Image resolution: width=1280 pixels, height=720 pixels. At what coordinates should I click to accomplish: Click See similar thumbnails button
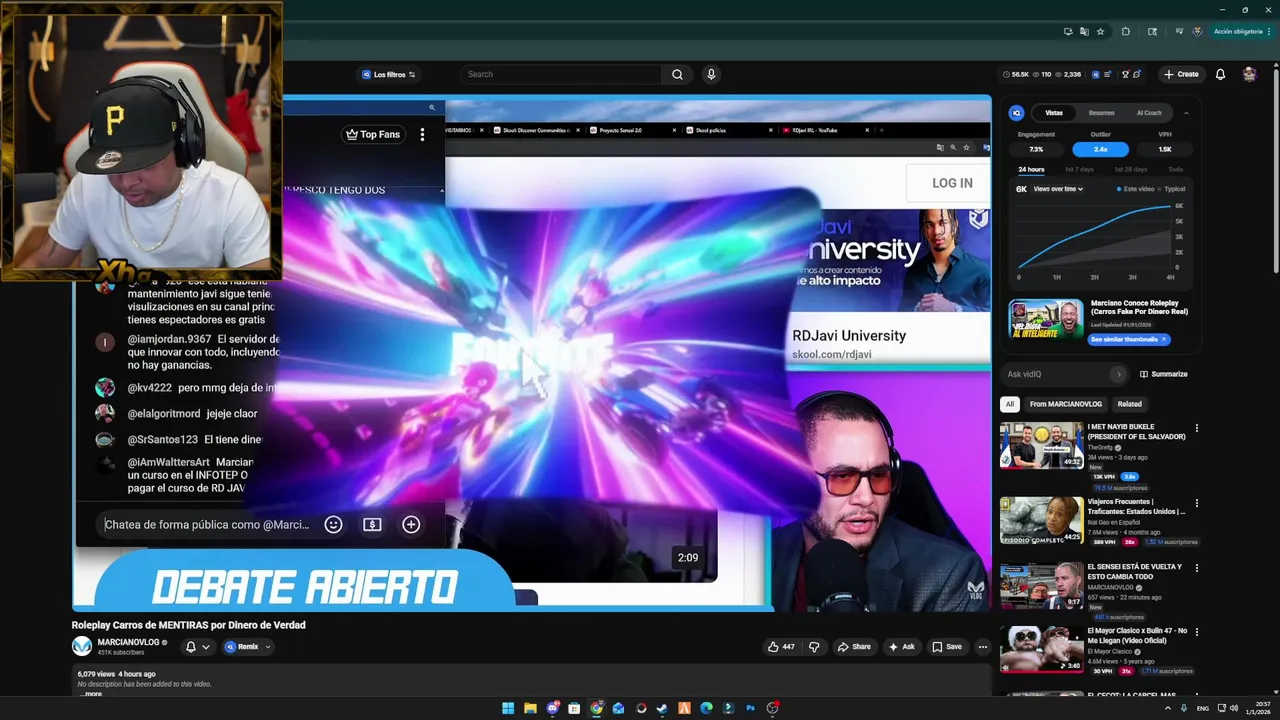(1129, 339)
